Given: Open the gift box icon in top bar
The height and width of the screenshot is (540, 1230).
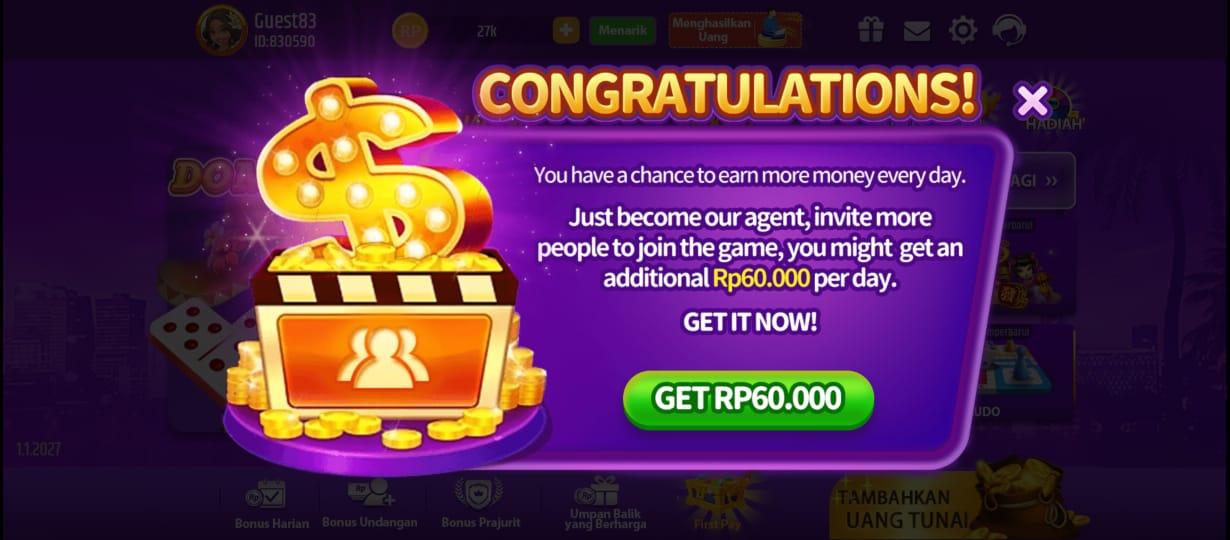Looking at the screenshot, I should [870, 30].
